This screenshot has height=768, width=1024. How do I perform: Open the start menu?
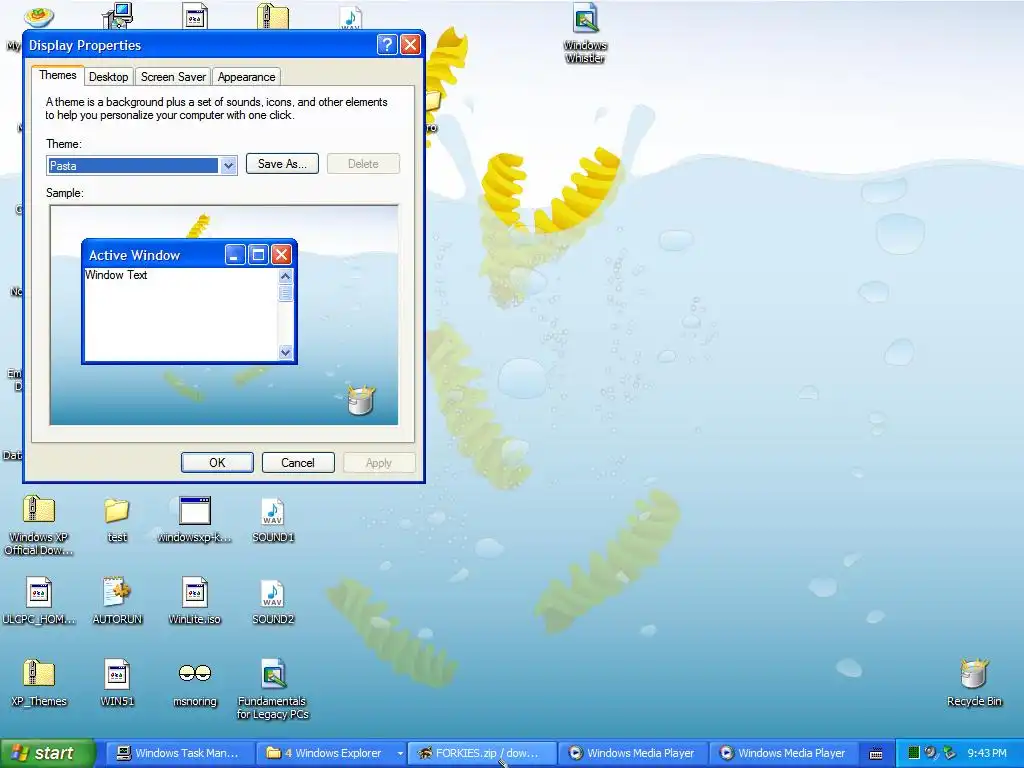pyautogui.click(x=48, y=753)
